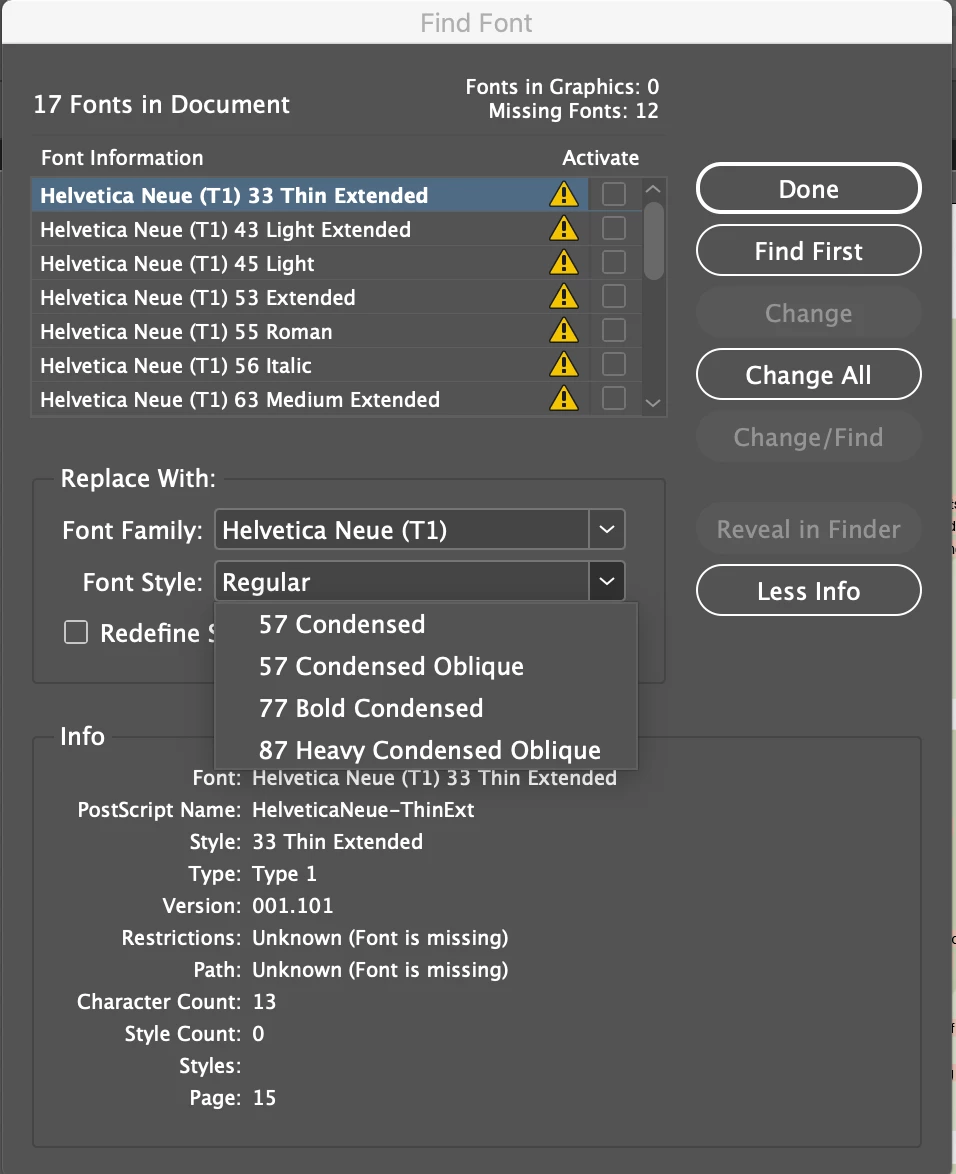Open the Font Family dropdown arrow

click(x=607, y=529)
